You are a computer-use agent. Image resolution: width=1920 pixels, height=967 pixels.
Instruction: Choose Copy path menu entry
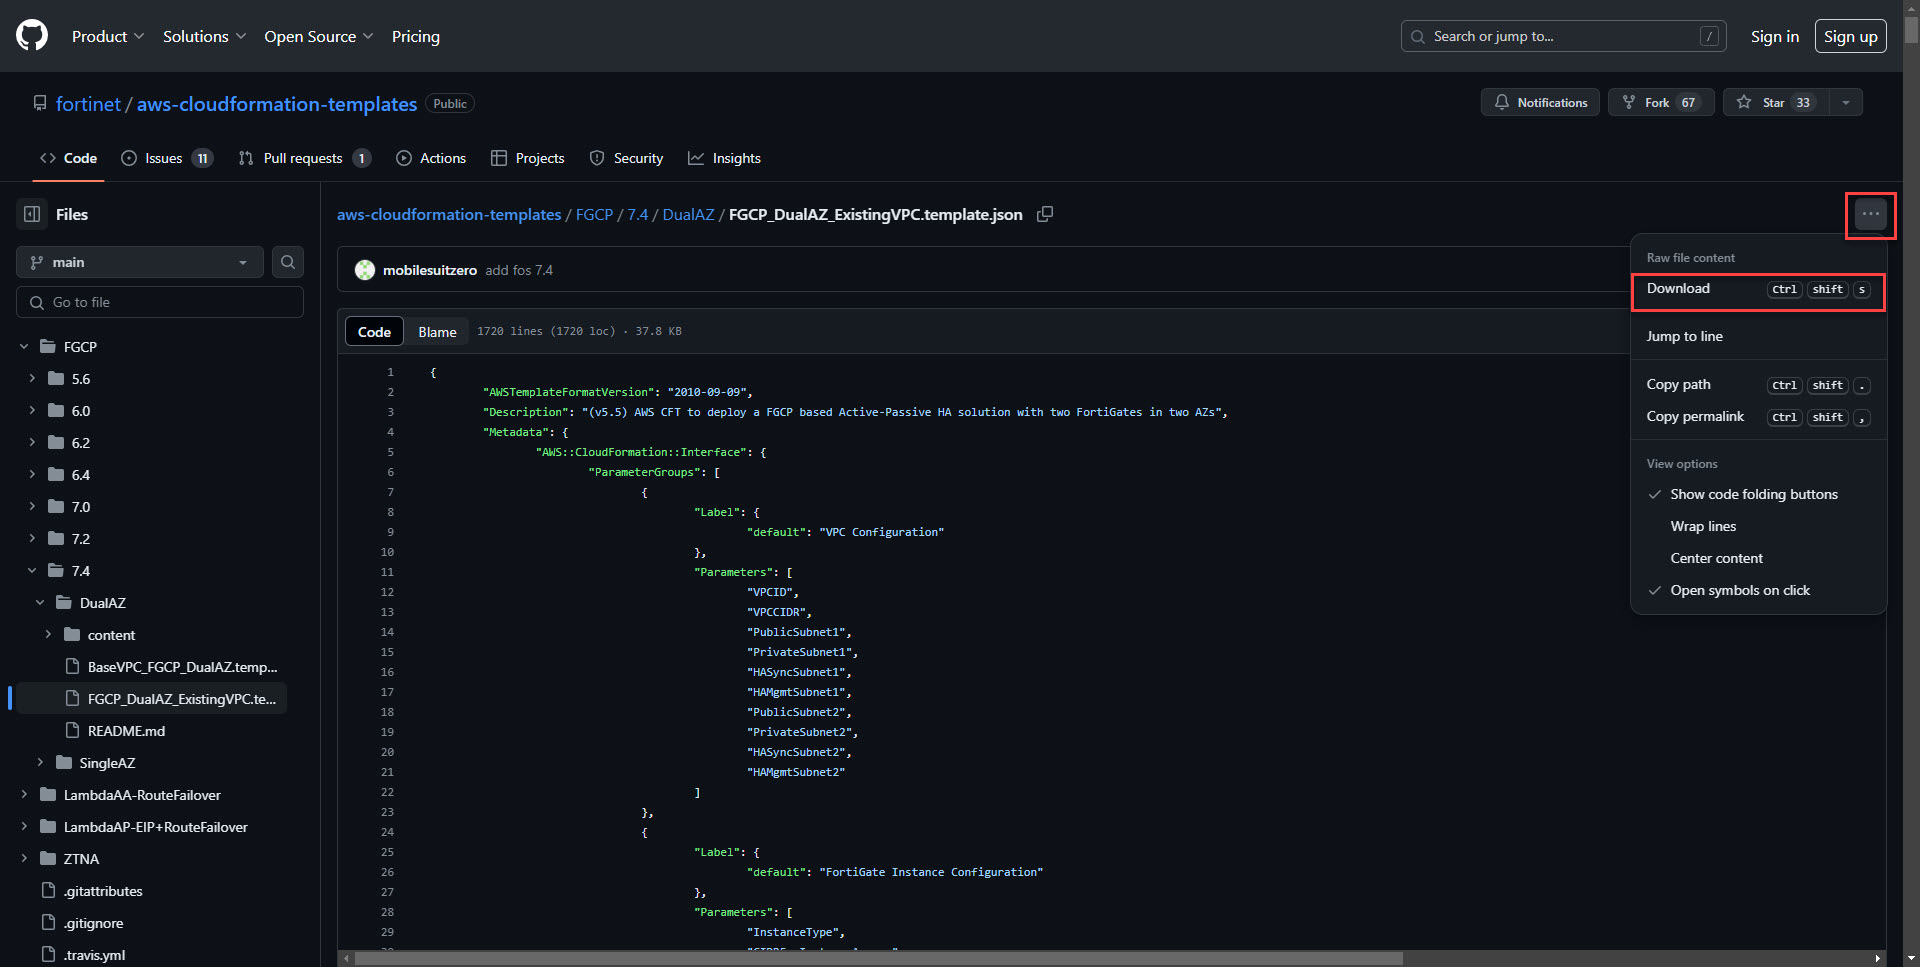(1758, 385)
